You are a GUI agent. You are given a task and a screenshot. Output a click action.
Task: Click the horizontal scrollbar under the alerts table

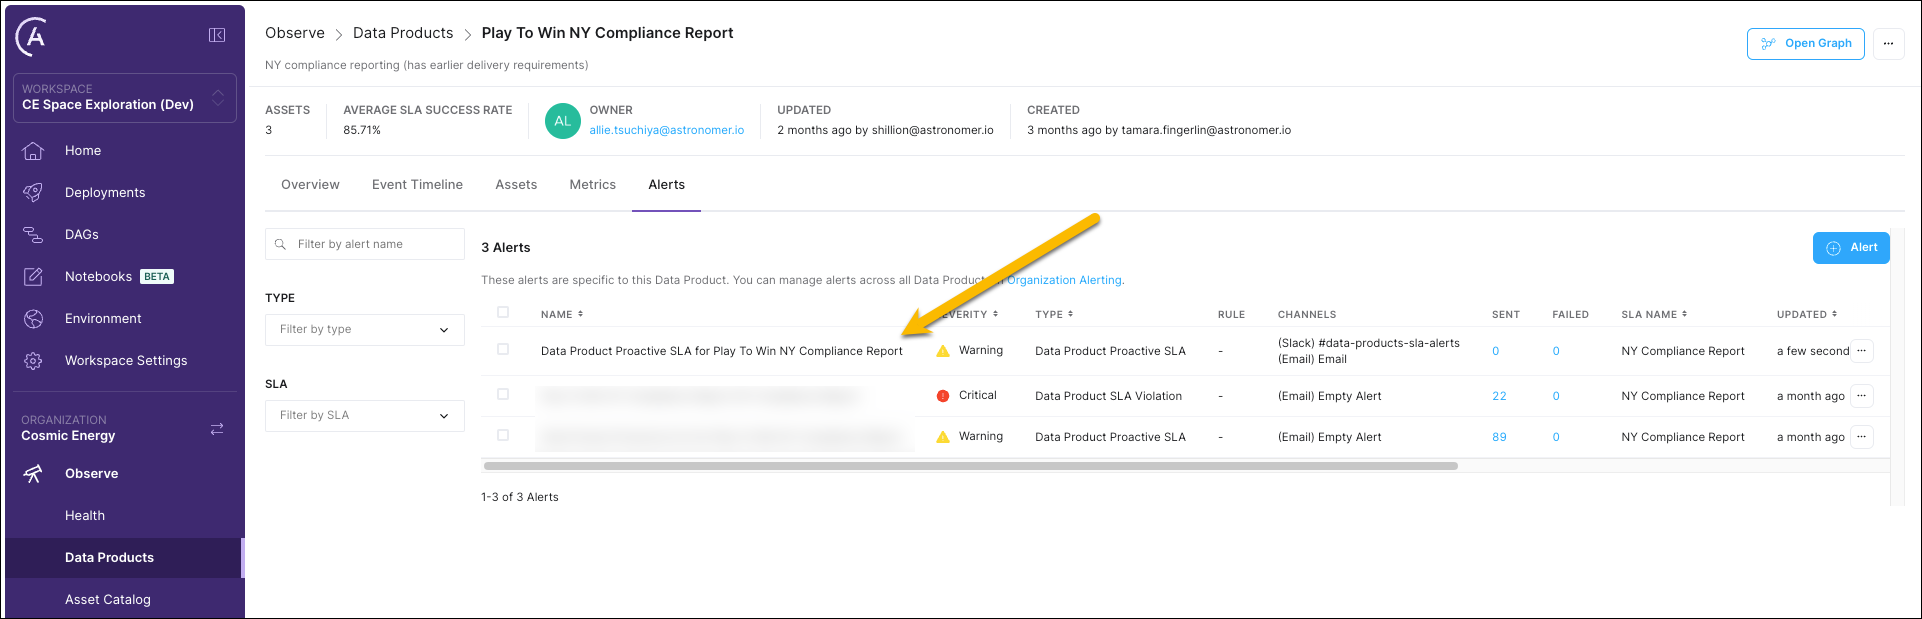tap(970, 466)
